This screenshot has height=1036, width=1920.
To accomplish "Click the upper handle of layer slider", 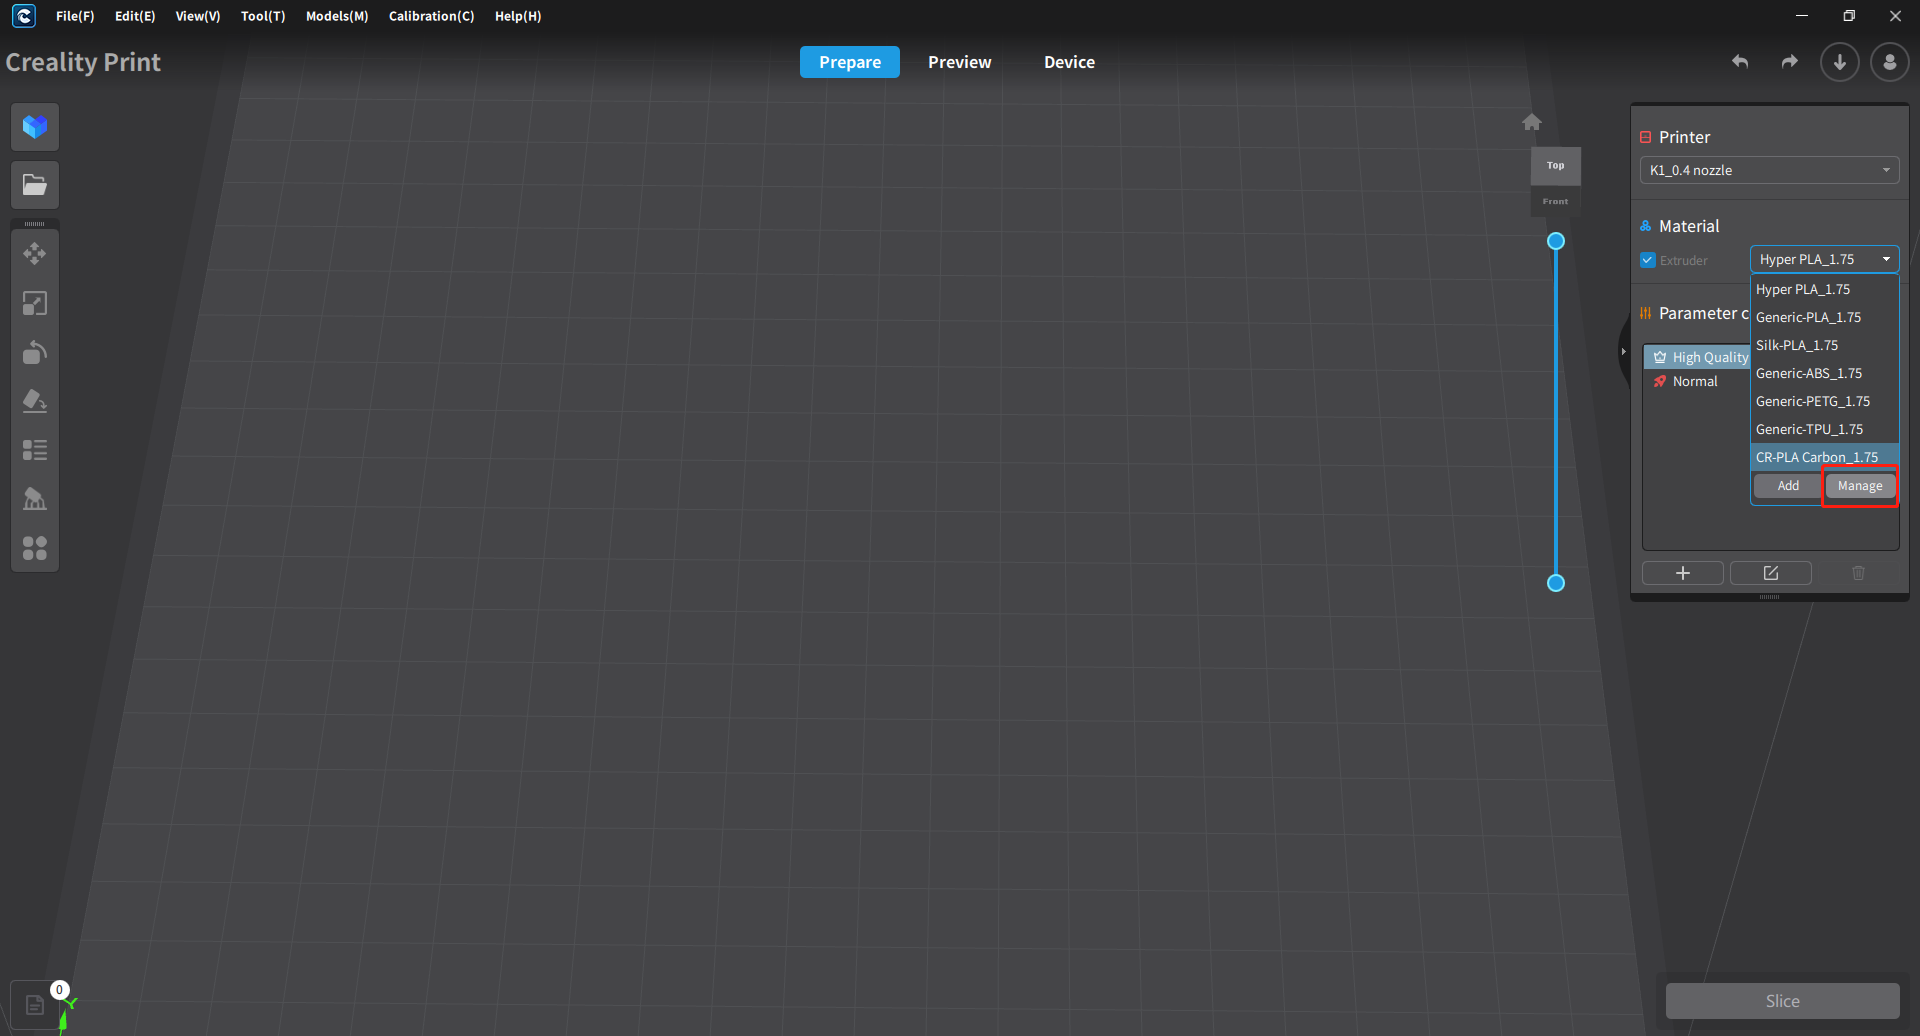I will 1556,241.
